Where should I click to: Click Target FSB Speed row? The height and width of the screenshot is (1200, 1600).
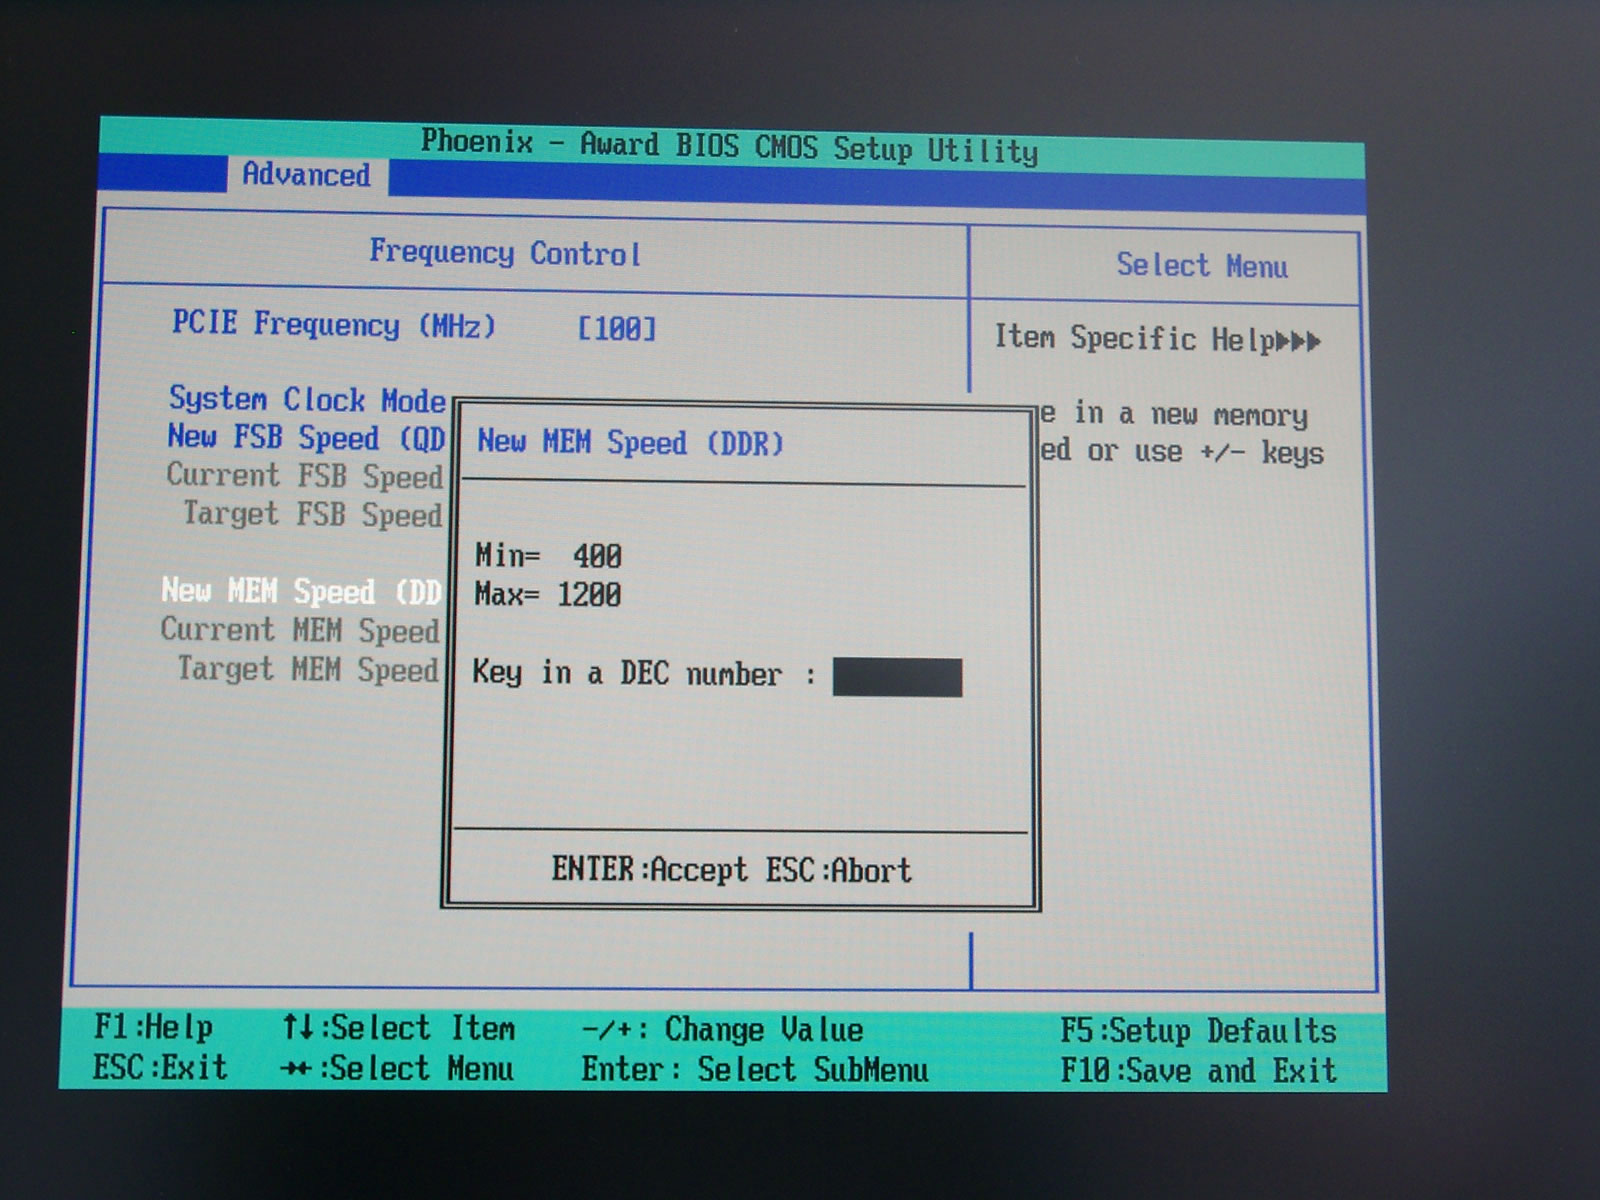coord(312,514)
